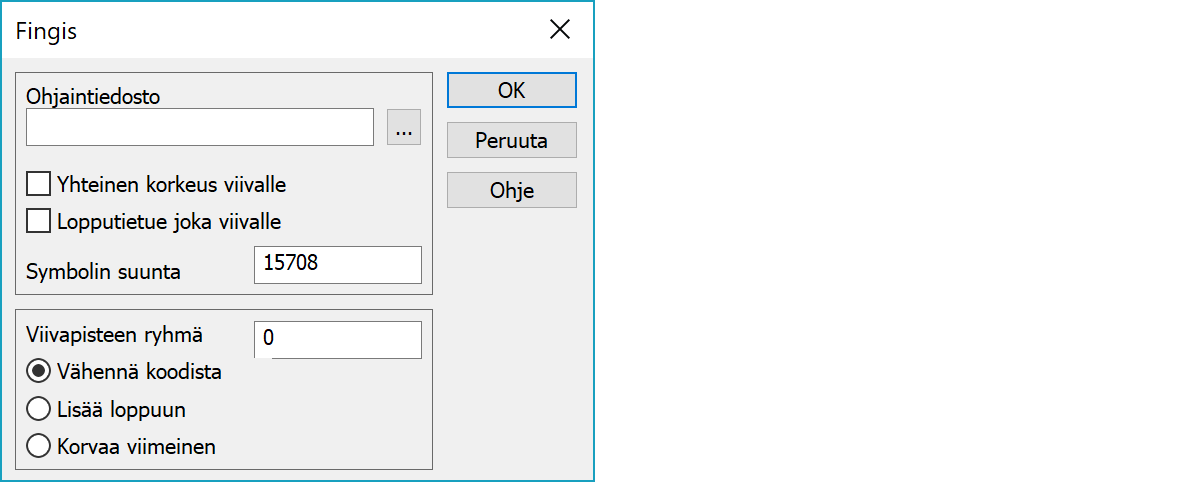Viewport: 1200px width, 482px height.
Task: Click the Symbolin suunta label
Action: (104, 271)
